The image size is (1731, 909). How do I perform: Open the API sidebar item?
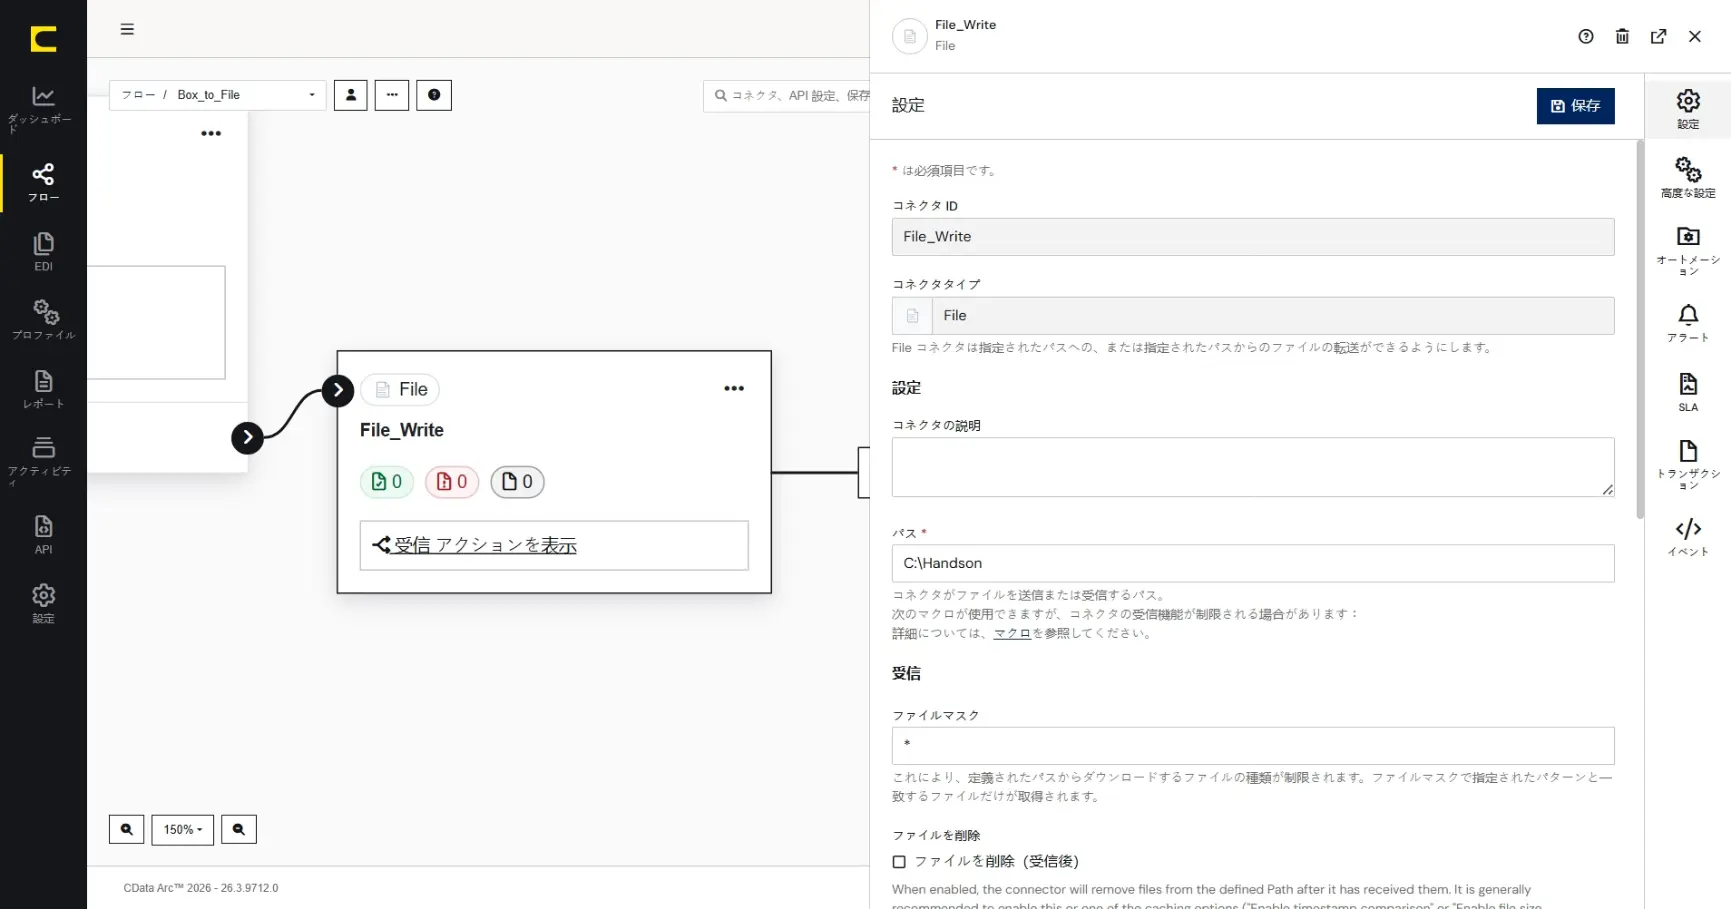tap(43, 534)
